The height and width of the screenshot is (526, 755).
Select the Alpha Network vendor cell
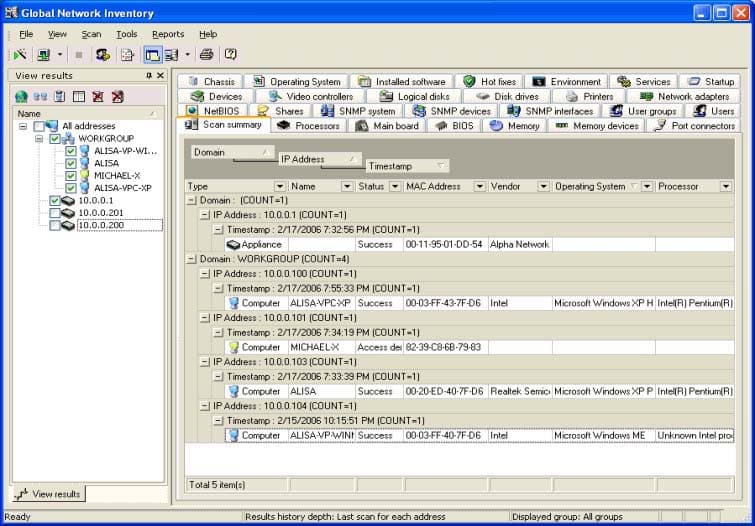[520, 245]
